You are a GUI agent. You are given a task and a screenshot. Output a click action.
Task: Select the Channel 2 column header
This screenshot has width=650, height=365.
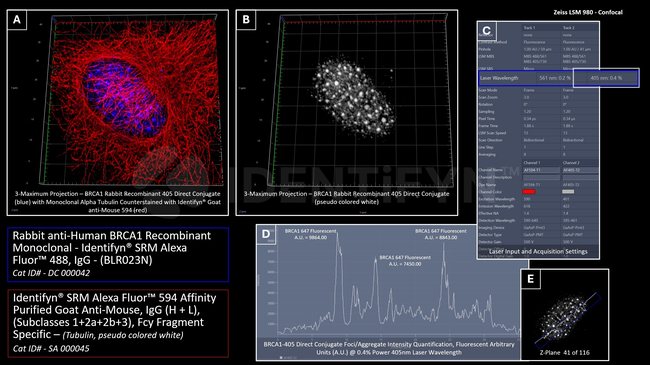571,163
